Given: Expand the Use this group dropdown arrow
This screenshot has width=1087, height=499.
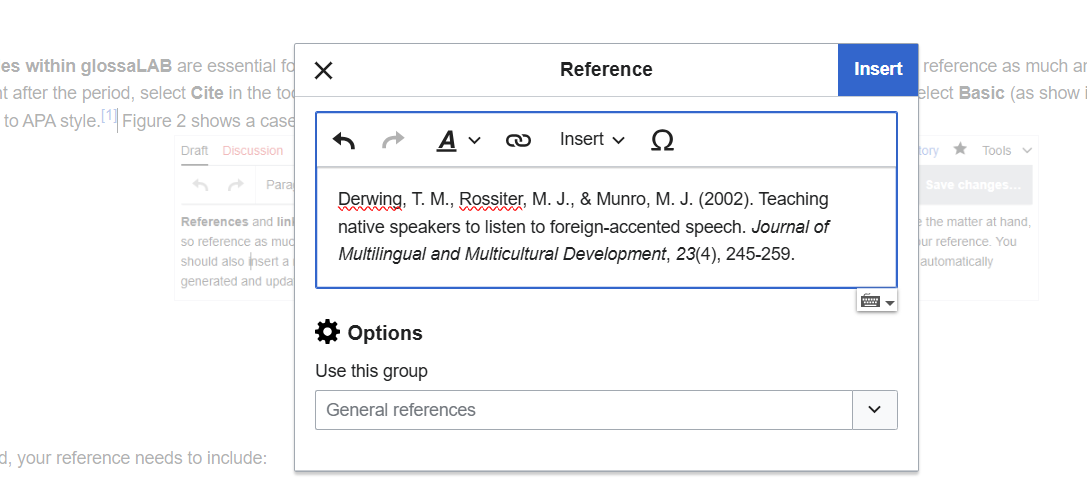Looking at the screenshot, I should (874, 410).
